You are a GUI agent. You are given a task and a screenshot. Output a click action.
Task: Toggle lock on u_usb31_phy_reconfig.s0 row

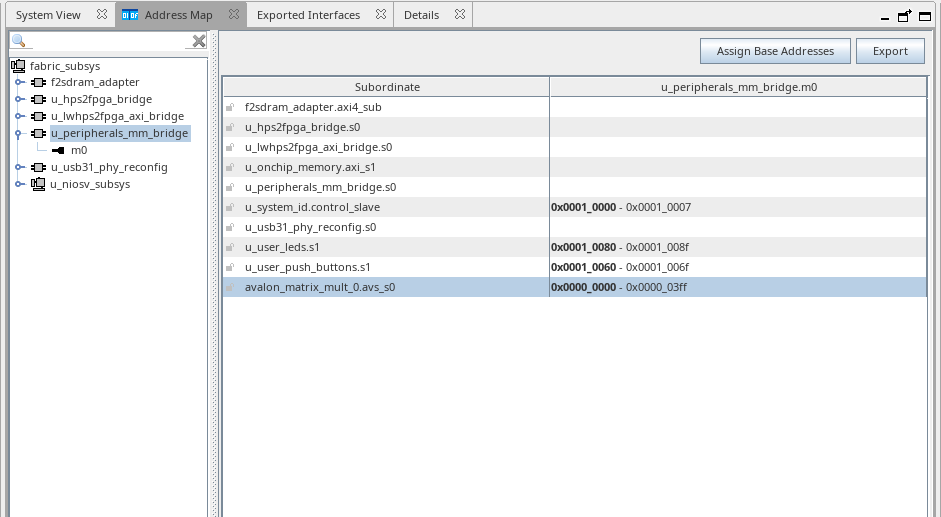230,227
